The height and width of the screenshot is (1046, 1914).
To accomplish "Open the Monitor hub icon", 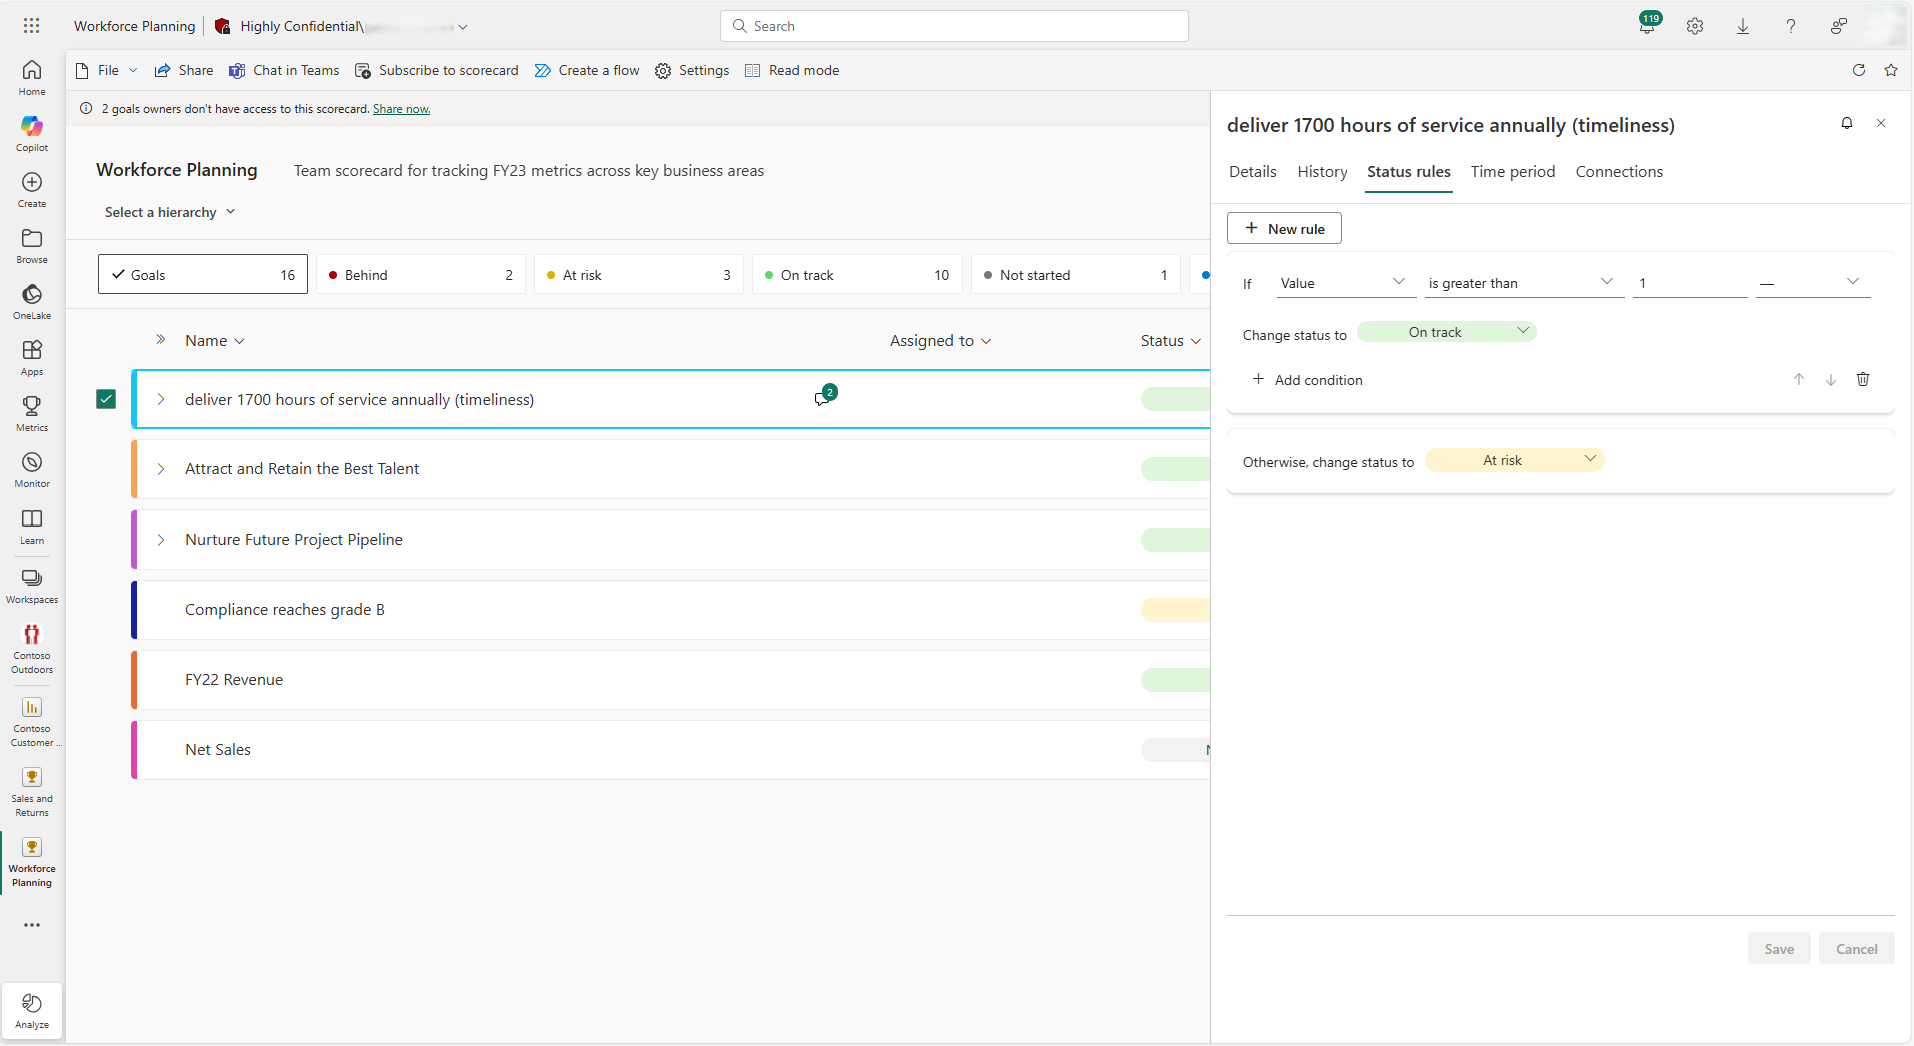I will tap(32, 469).
